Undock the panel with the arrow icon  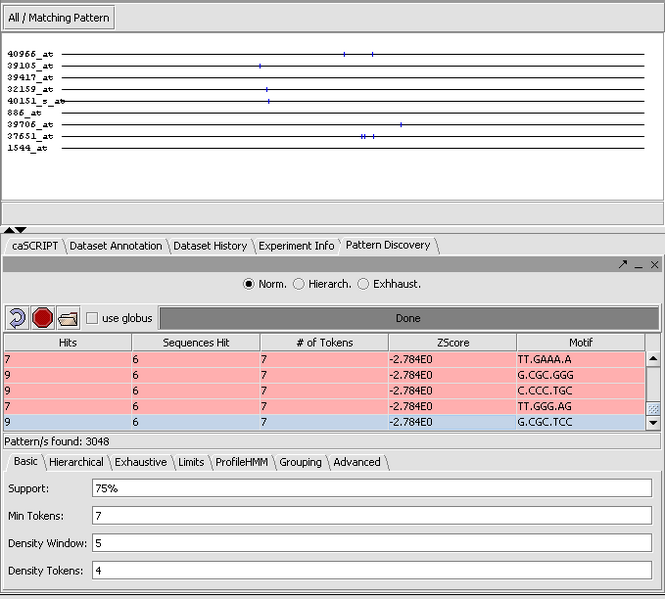click(x=623, y=265)
